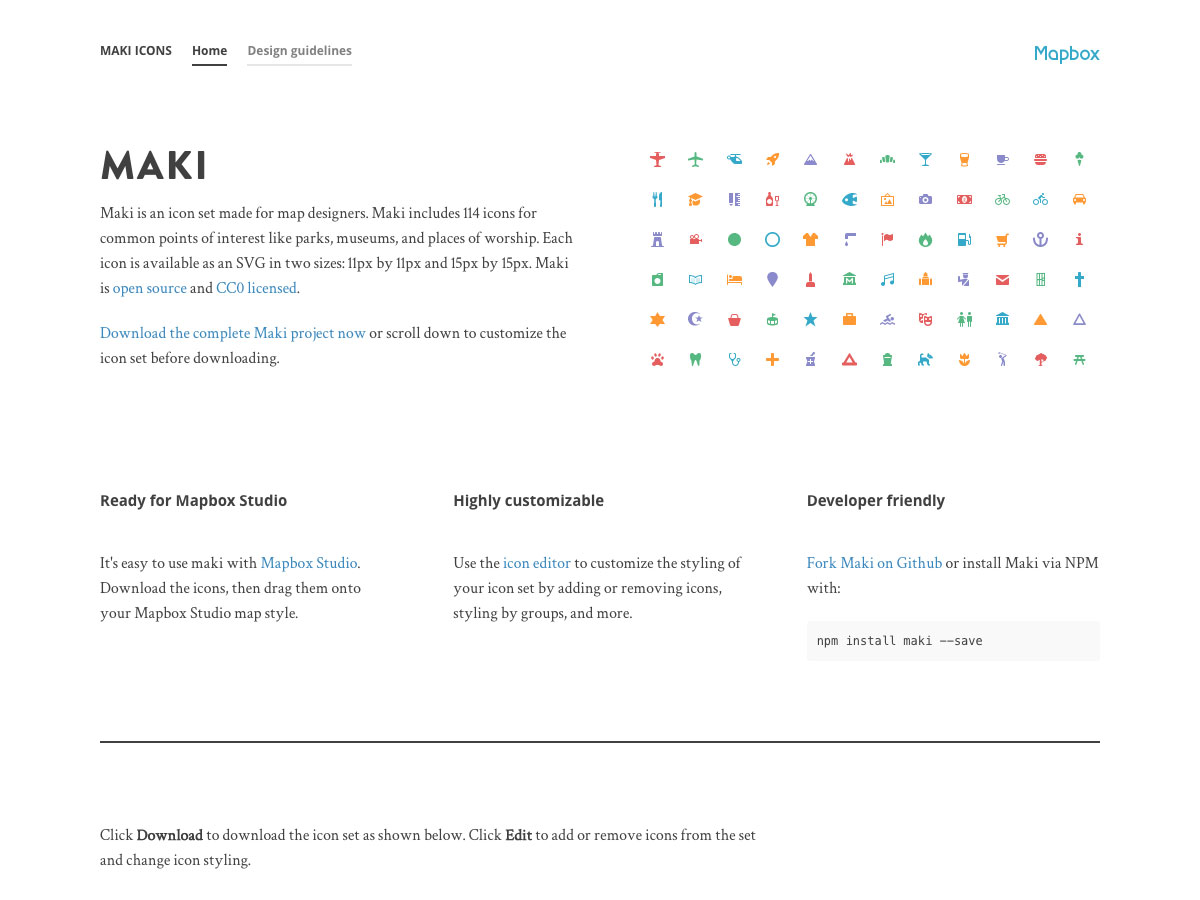Select the Home tab
The image size is (1200, 900).
click(209, 51)
